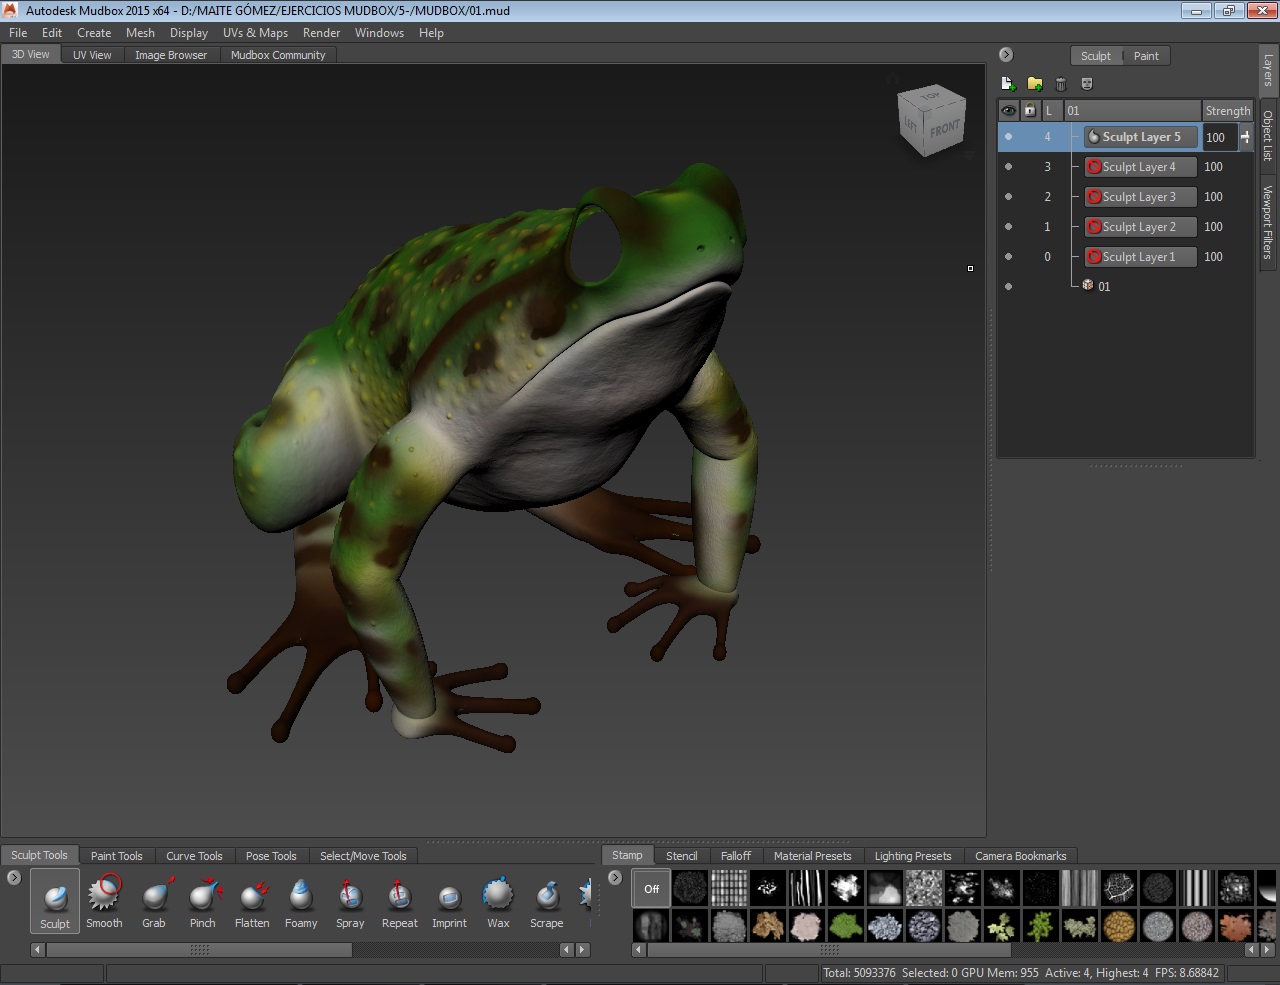Switch layers panel to Paint mode
The image size is (1280, 985).
(1146, 56)
